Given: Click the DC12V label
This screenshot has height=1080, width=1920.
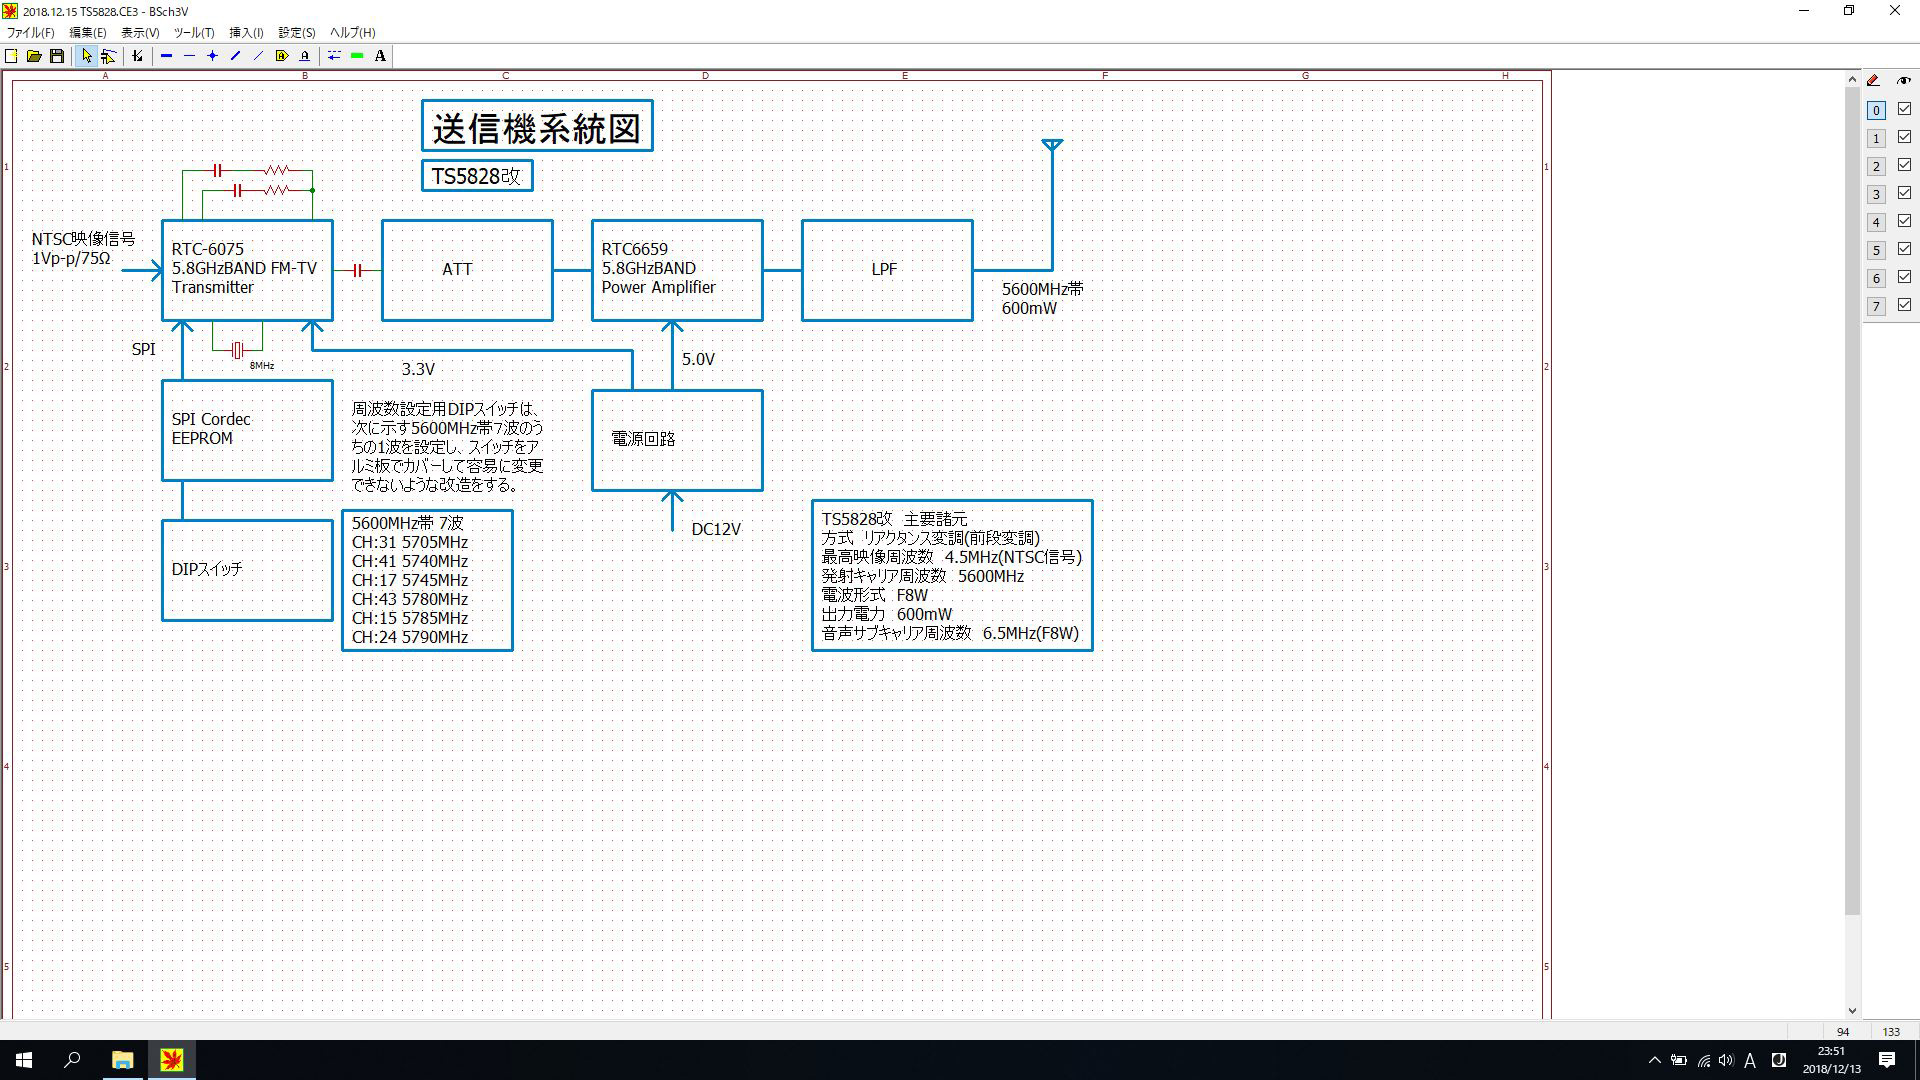Looking at the screenshot, I should pyautogui.click(x=716, y=529).
